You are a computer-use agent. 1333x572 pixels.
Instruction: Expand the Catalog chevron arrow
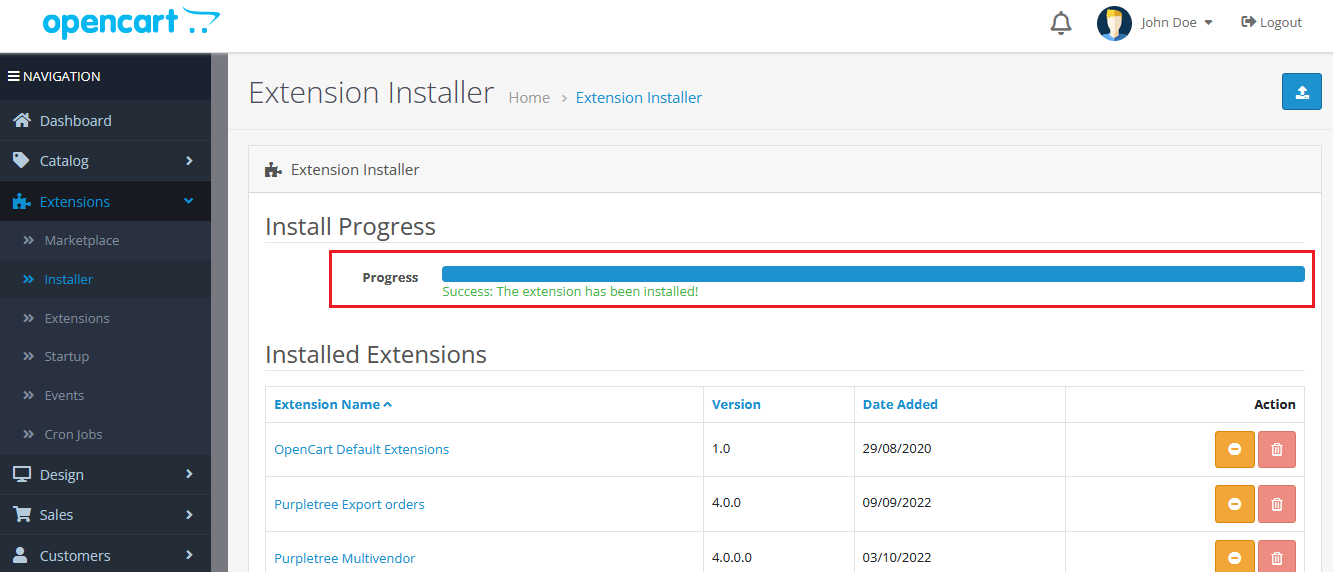click(189, 160)
